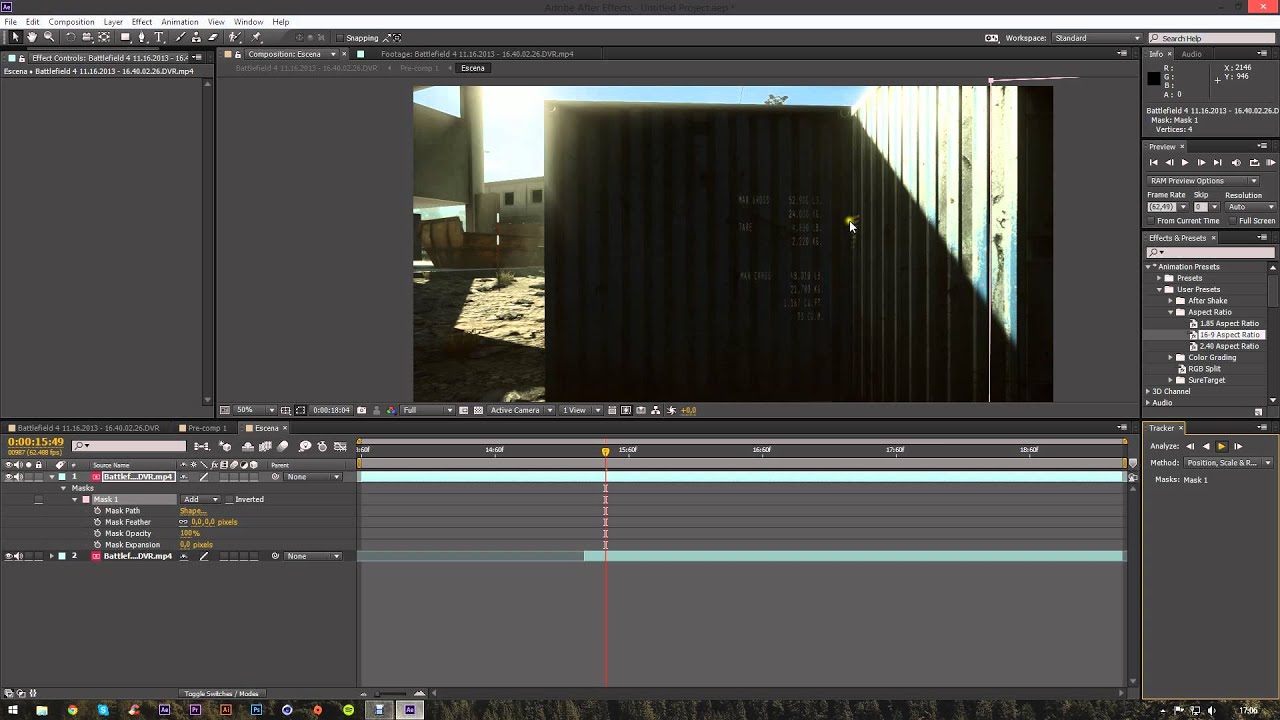The image size is (1280, 720).
Task: Expand the Color Grading presets folder
Action: point(1170,358)
